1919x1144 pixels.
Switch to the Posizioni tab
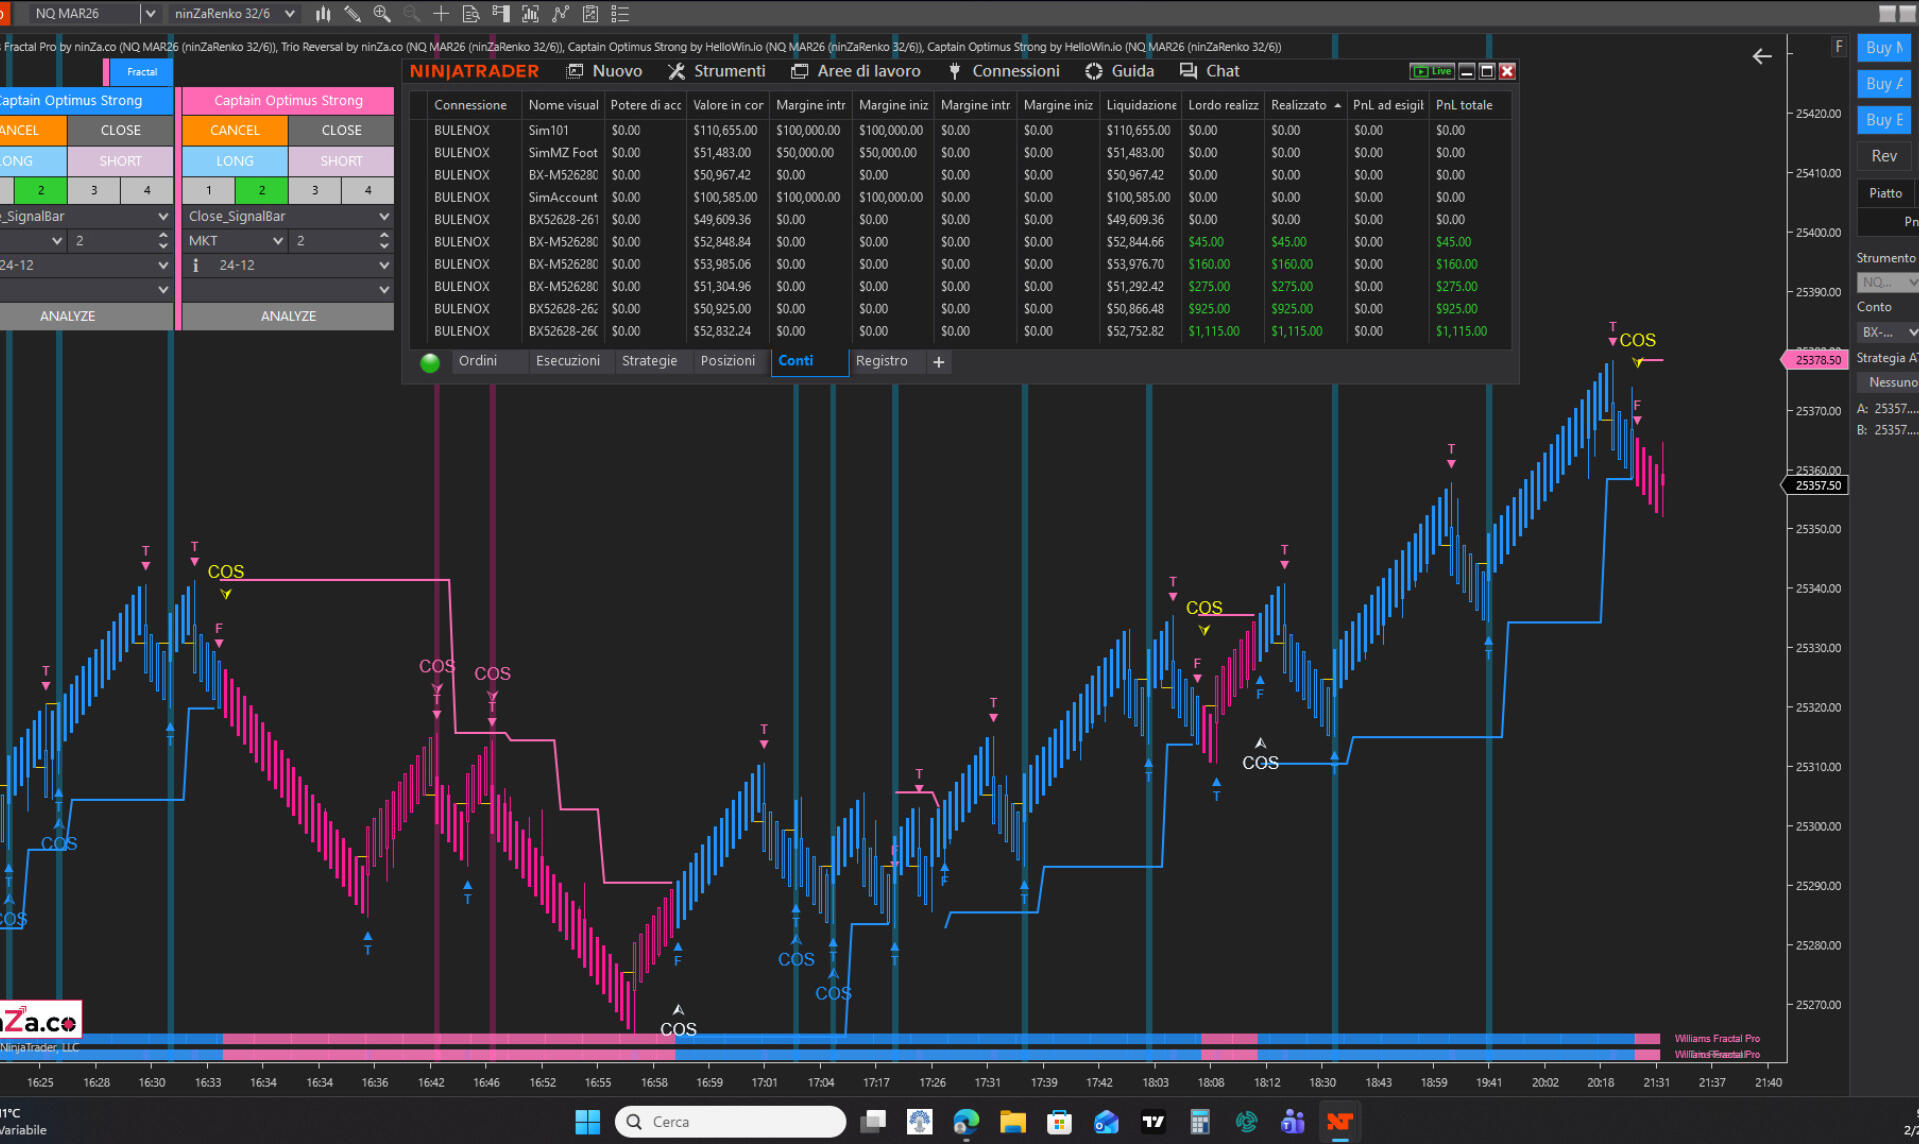pos(727,361)
